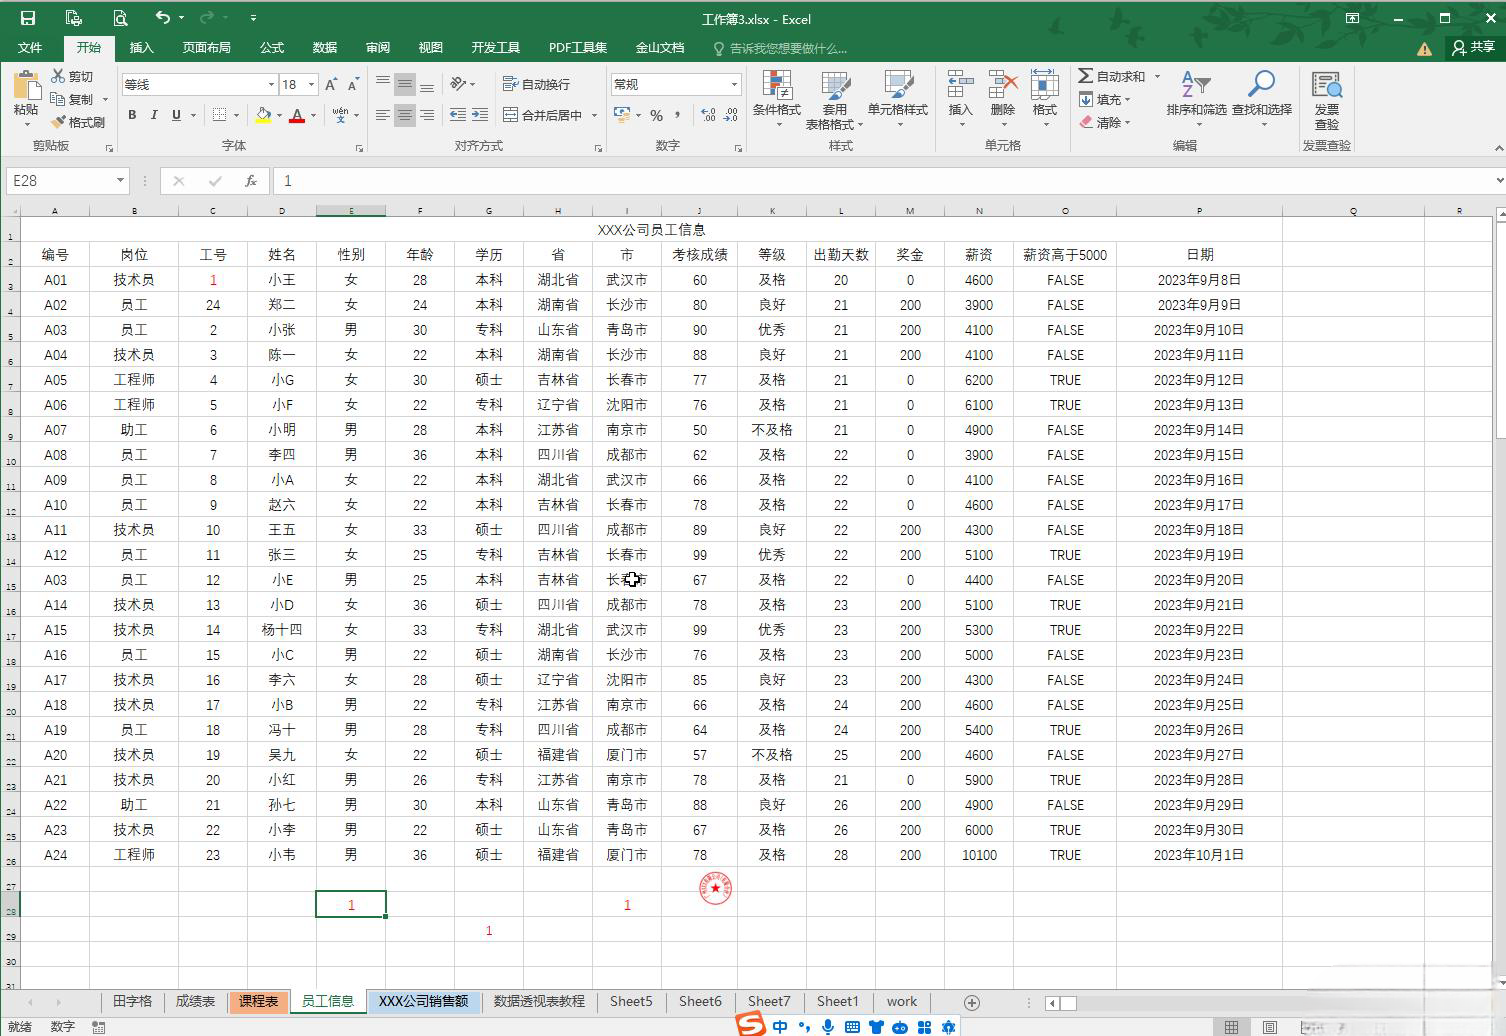Click the 告诉我您想要做什么 search box
The image size is (1506, 1036).
coord(780,48)
